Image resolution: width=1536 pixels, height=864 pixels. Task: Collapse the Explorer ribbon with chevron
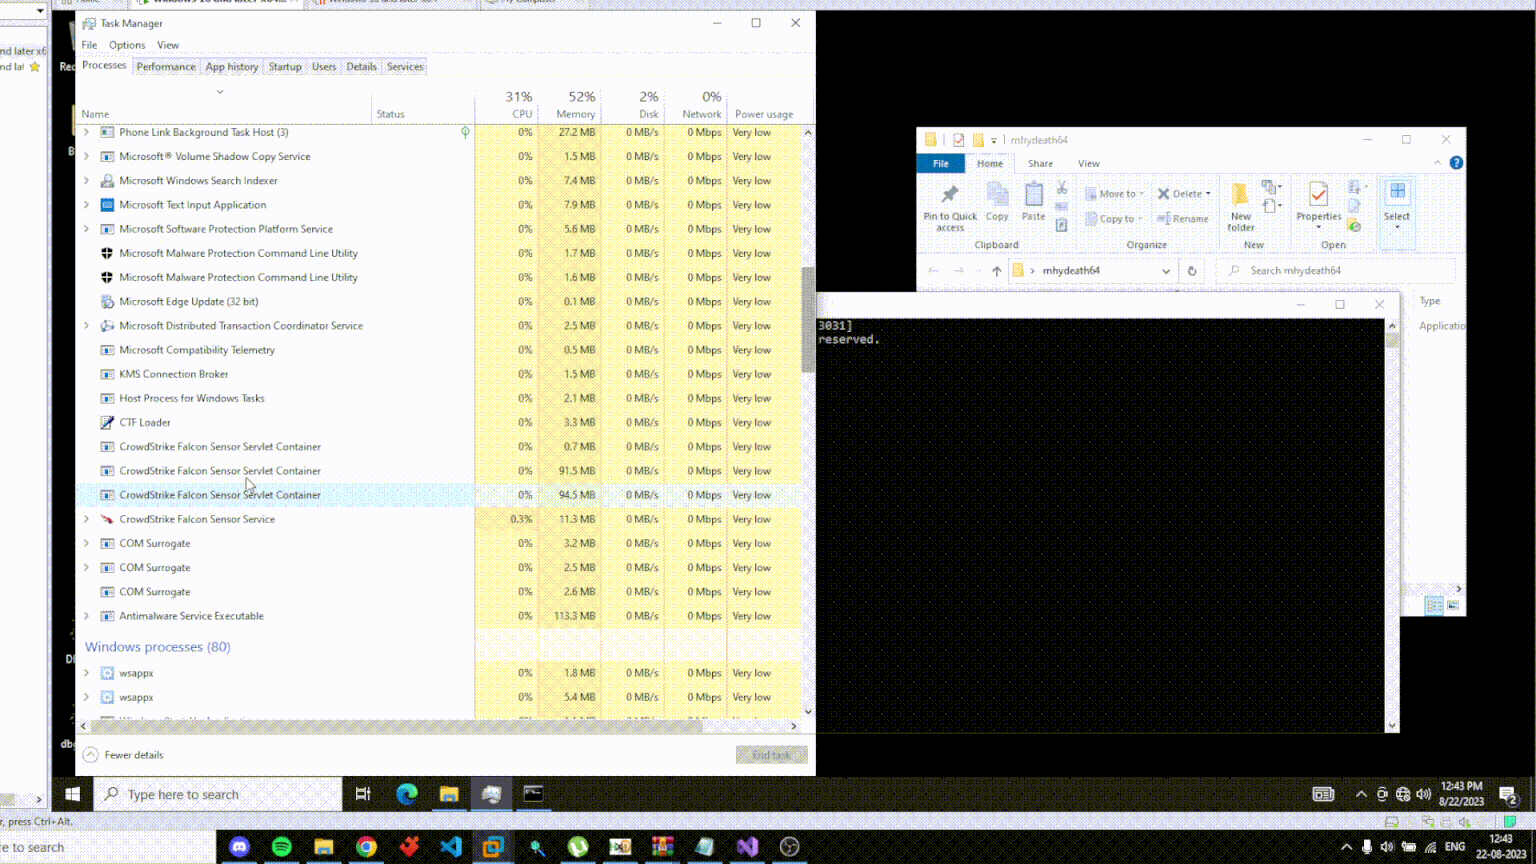(x=1437, y=163)
